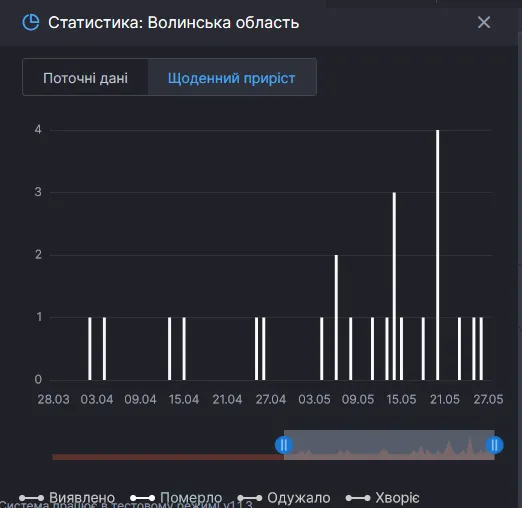This screenshot has width=522, height=508.
Task: Click the 09.04 date axis label
Action: [140, 399]
